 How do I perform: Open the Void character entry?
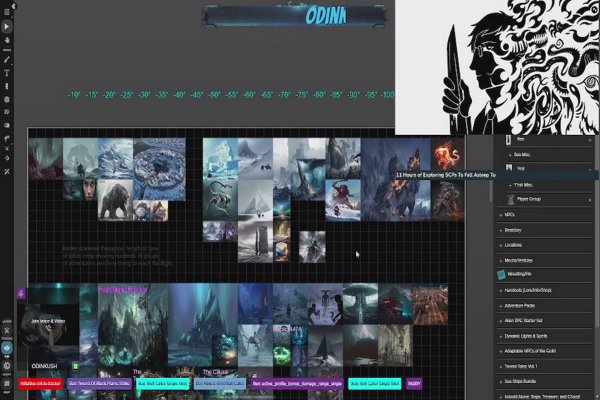coord(547,168)
